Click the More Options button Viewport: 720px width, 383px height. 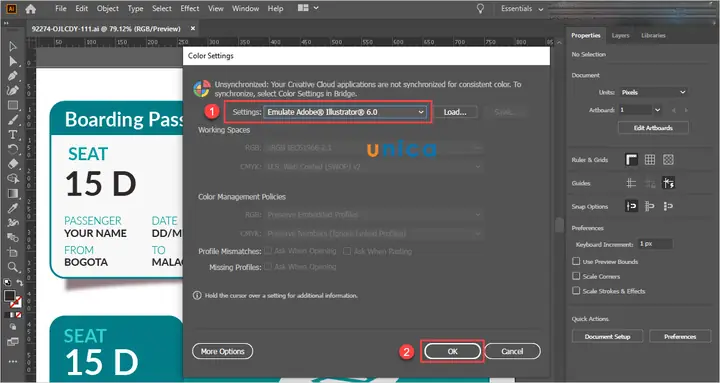point(223,351)
